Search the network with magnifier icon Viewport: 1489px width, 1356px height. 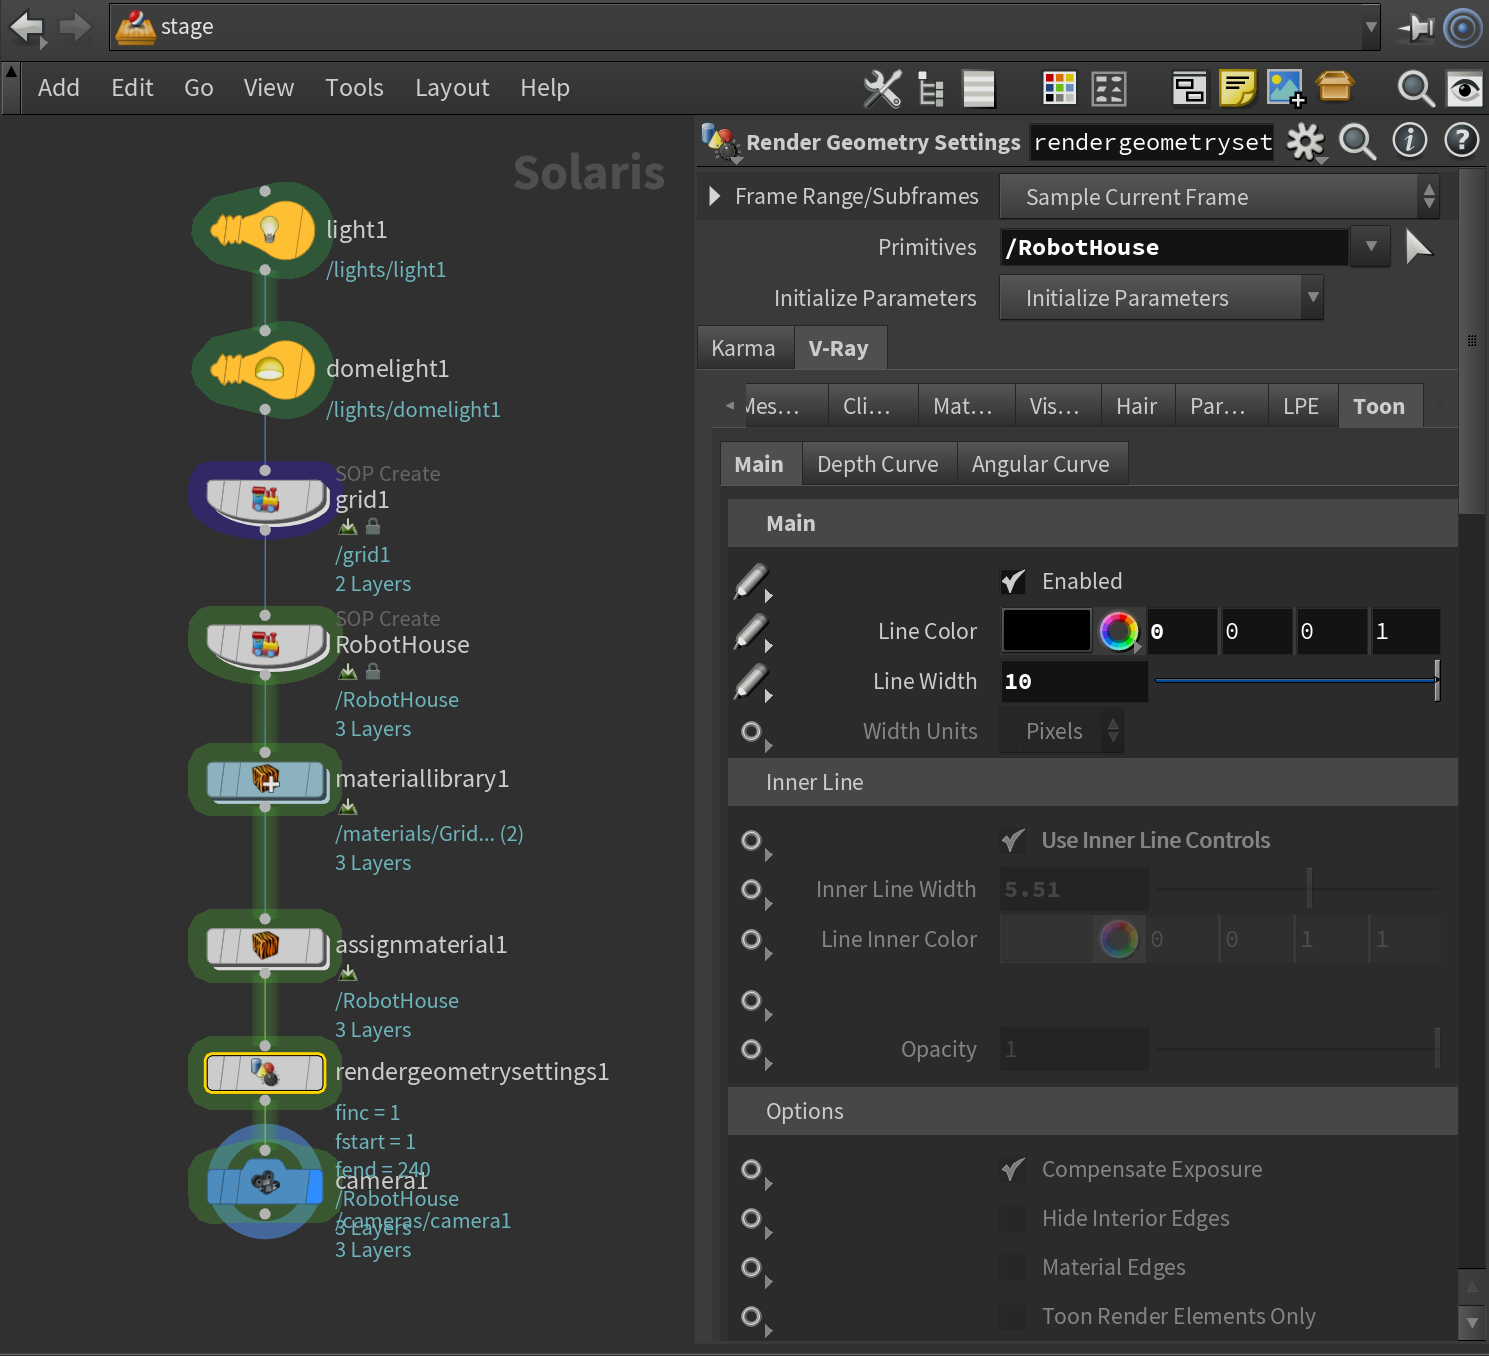[1416, 89]
